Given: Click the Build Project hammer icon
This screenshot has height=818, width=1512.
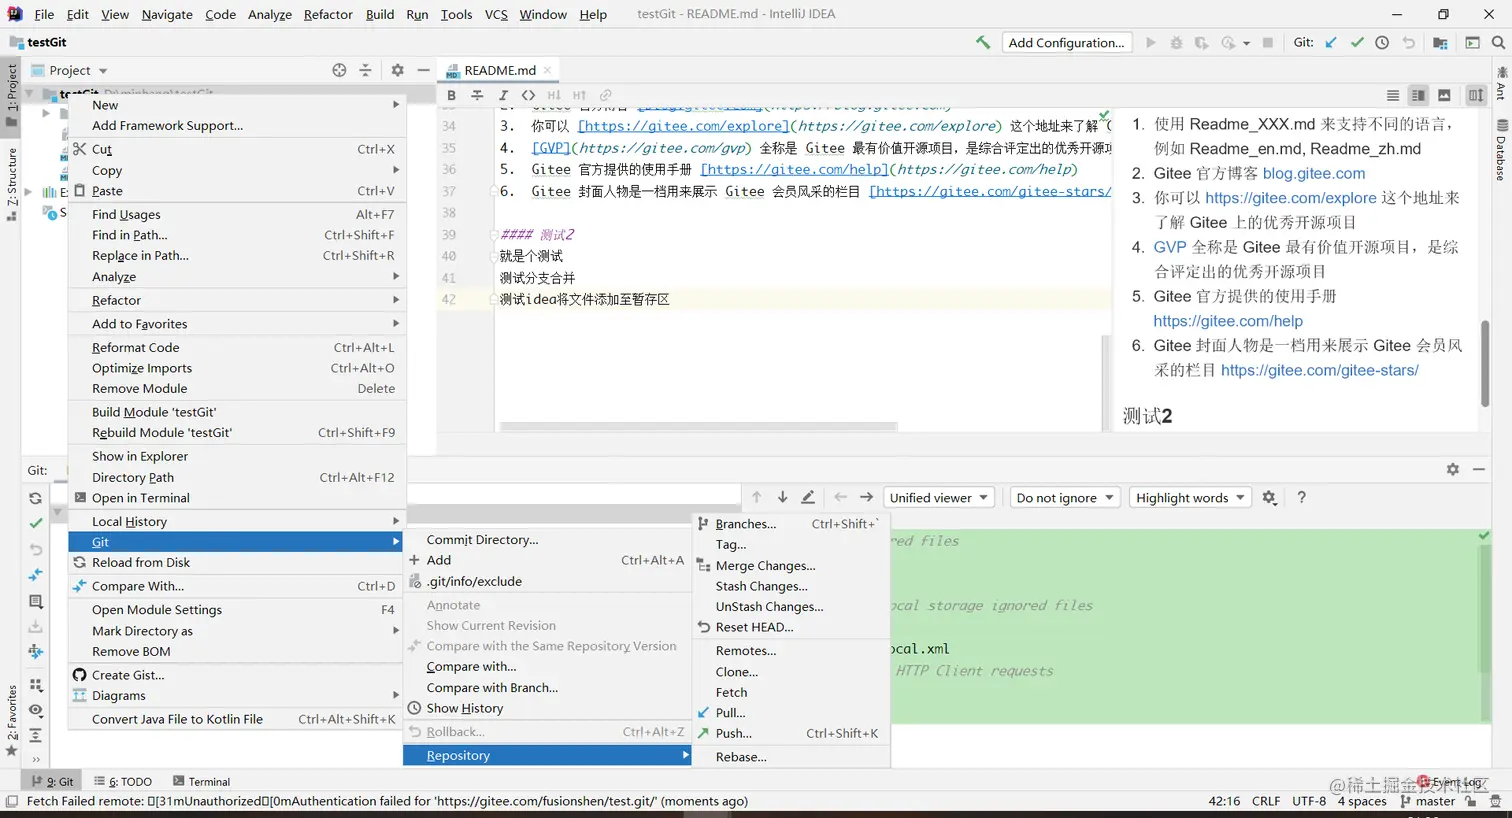Looking at the screenshot, I should tap(983, 42).
